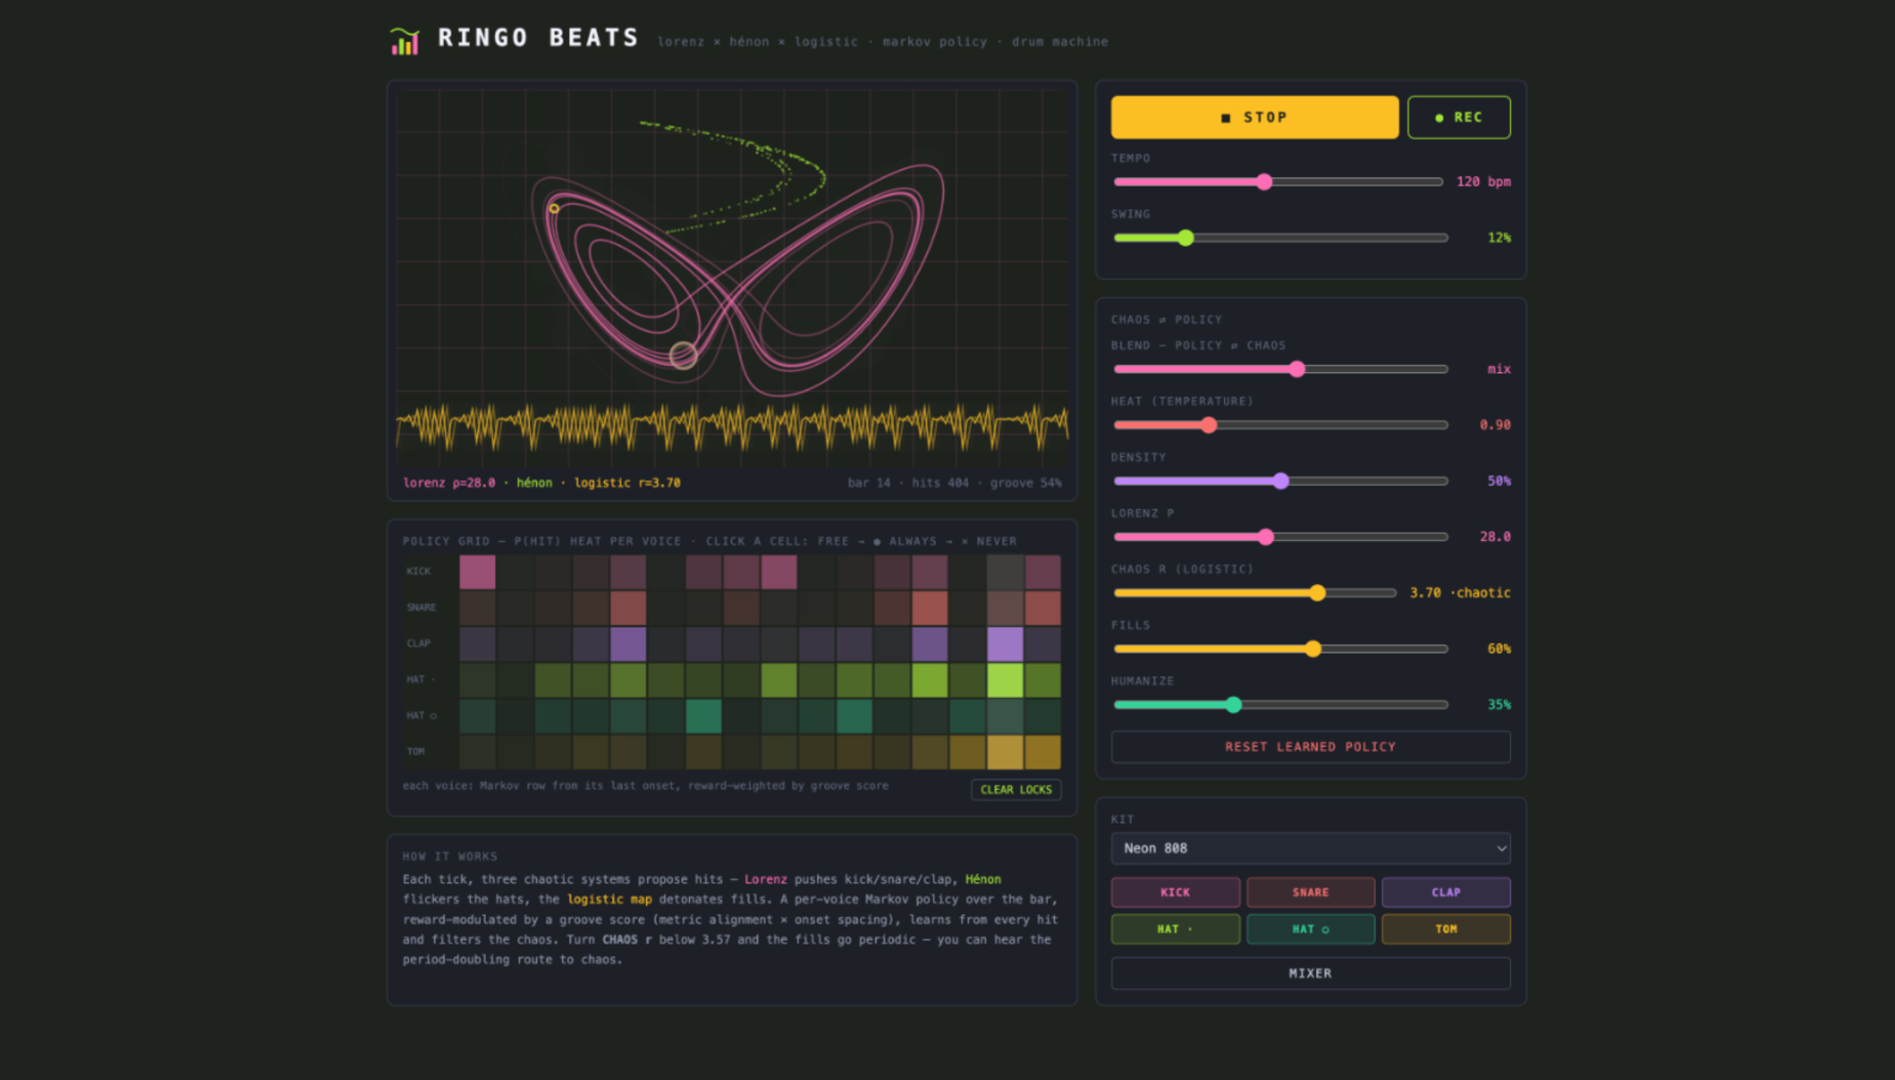Adjust the Tempo slider handle

click(1264, 182)
